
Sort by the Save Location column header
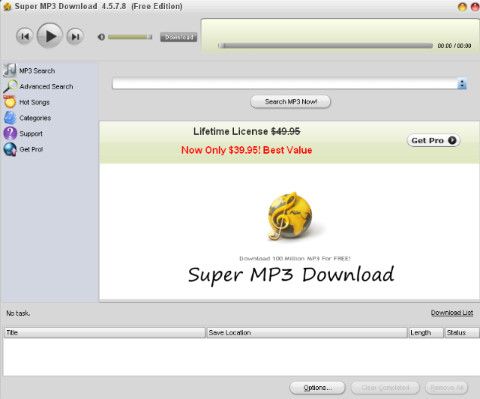click(307, 333)
